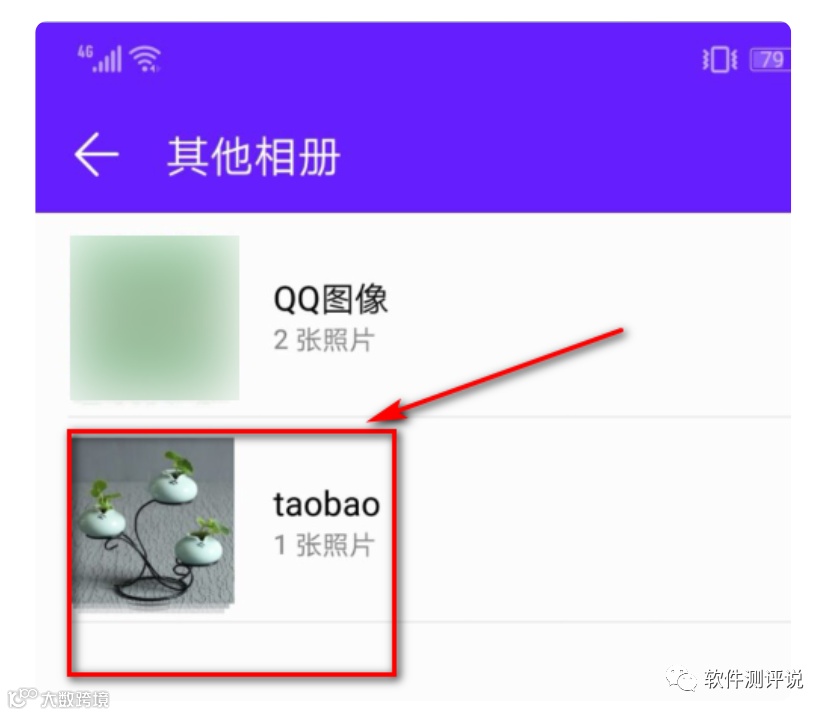
Task: Click the 大数跨境 logo icon
Action: [23, 698]
